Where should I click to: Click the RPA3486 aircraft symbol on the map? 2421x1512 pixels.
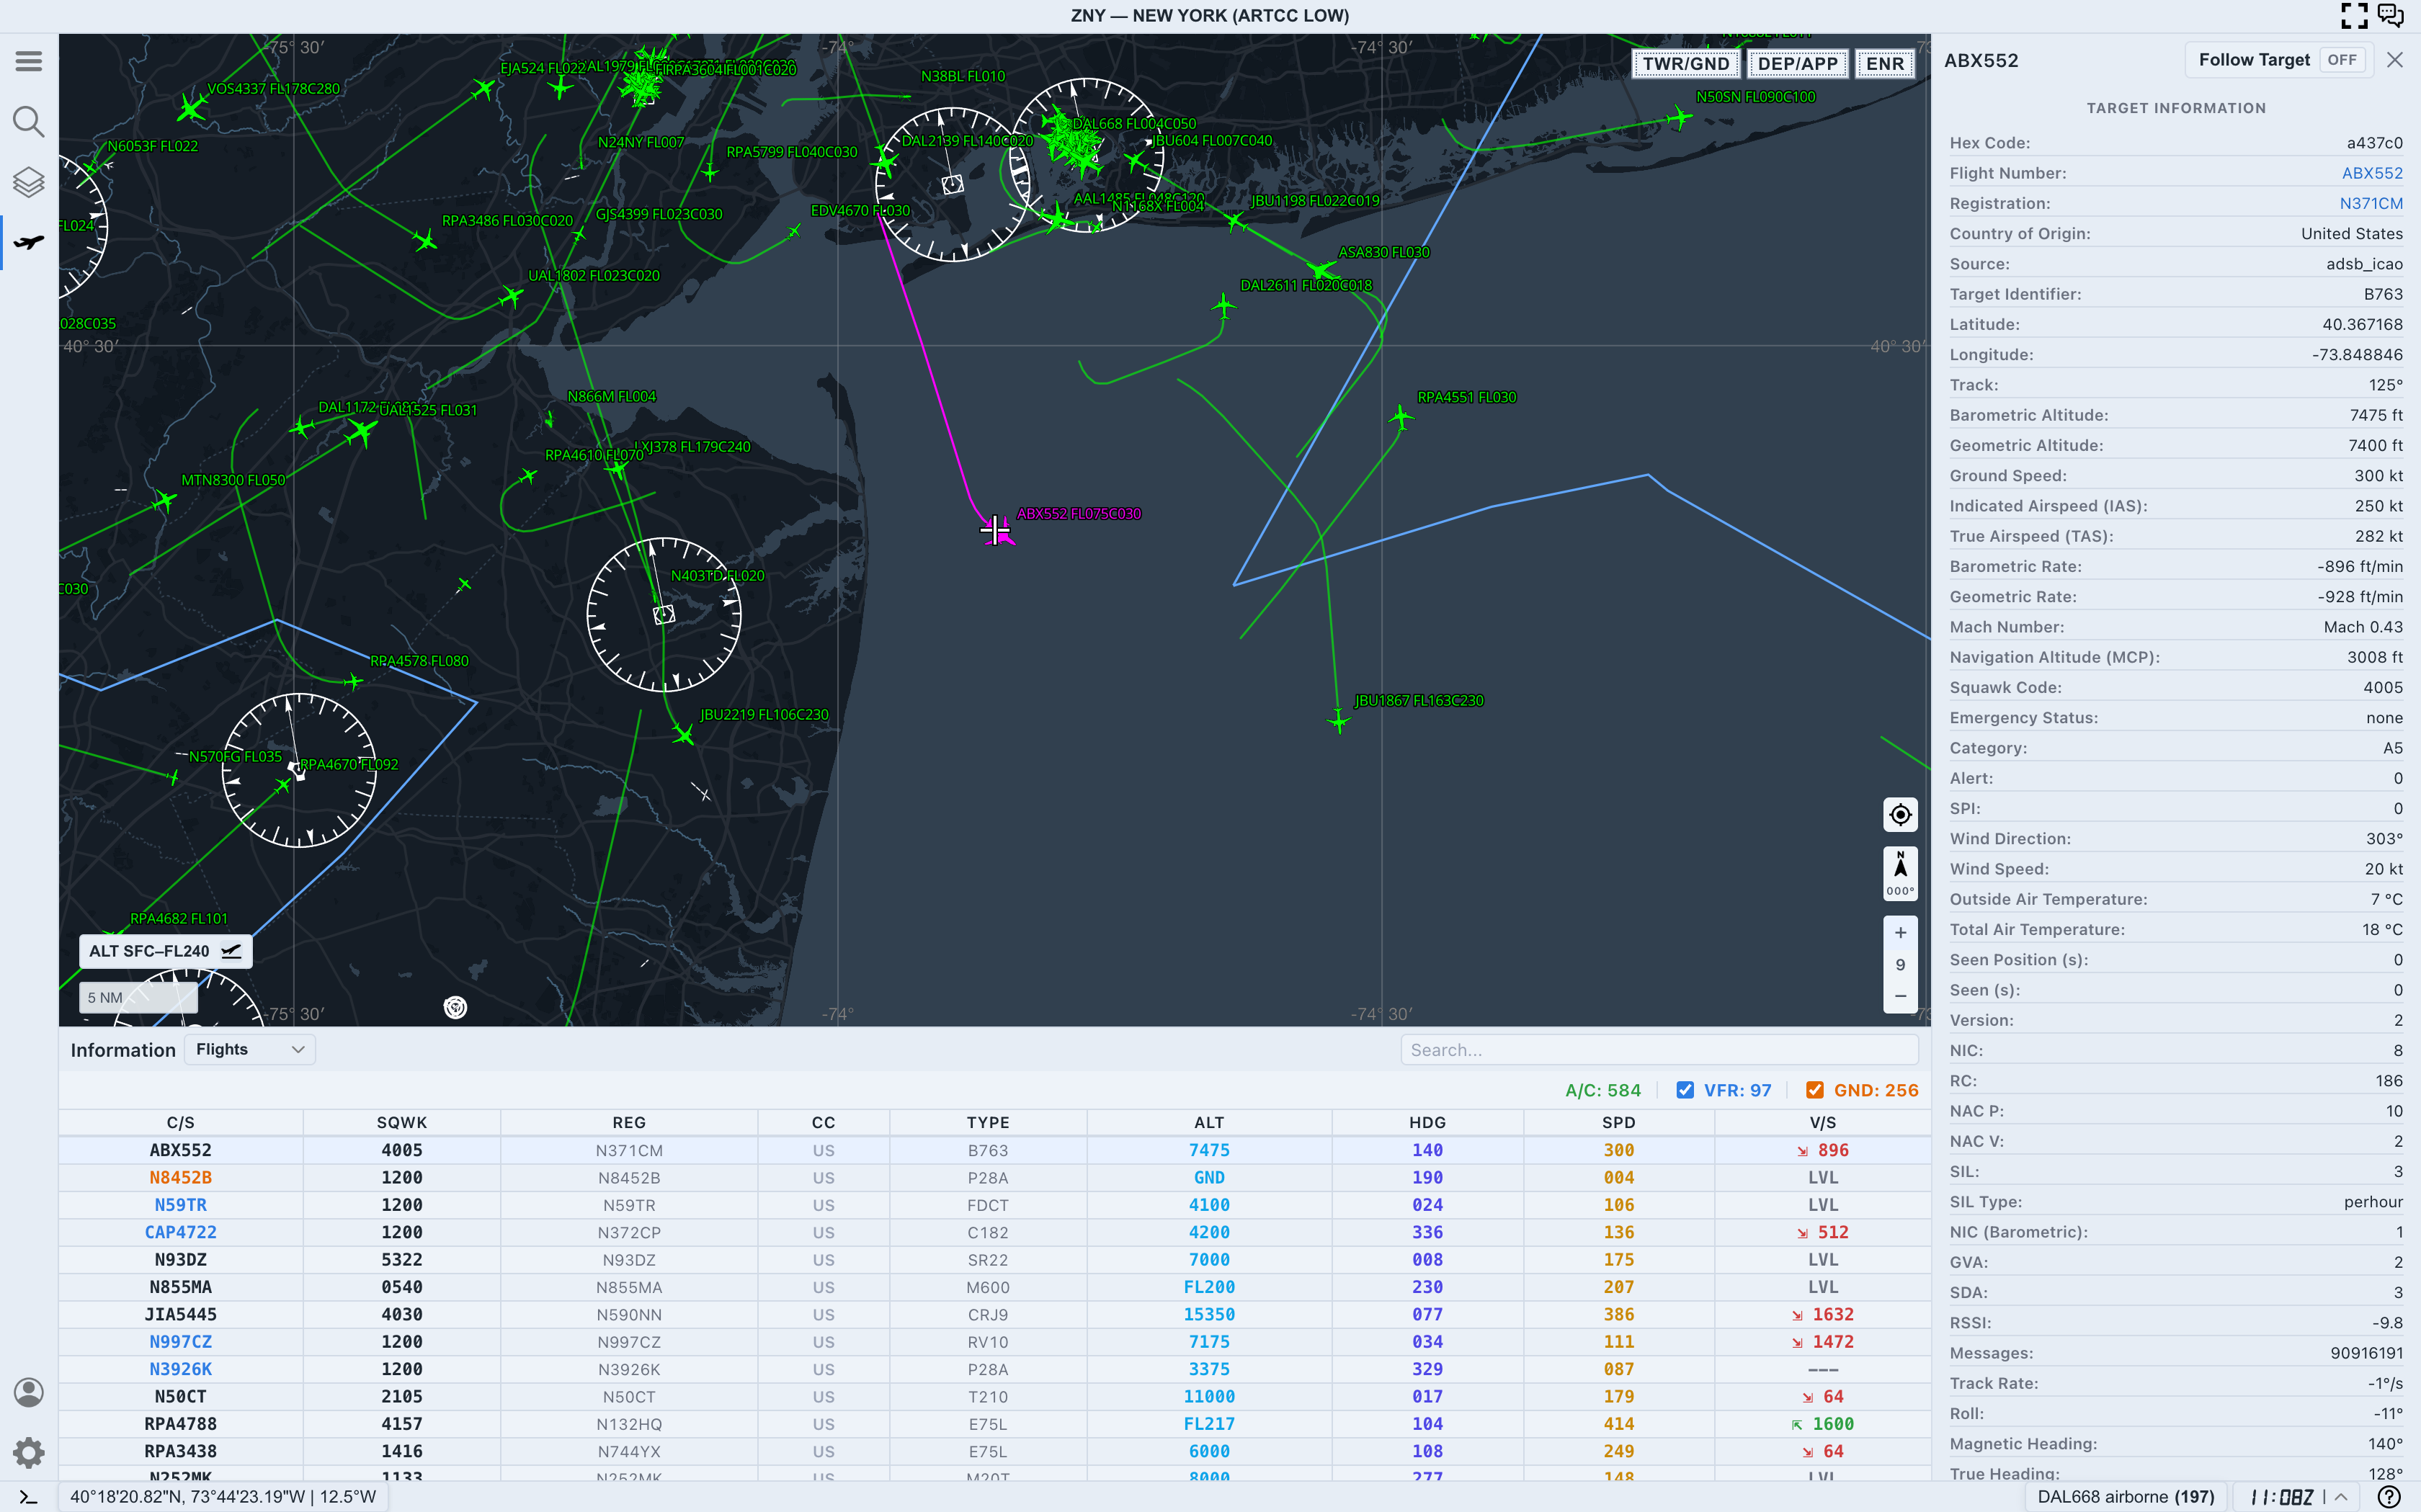click(425, 241)
